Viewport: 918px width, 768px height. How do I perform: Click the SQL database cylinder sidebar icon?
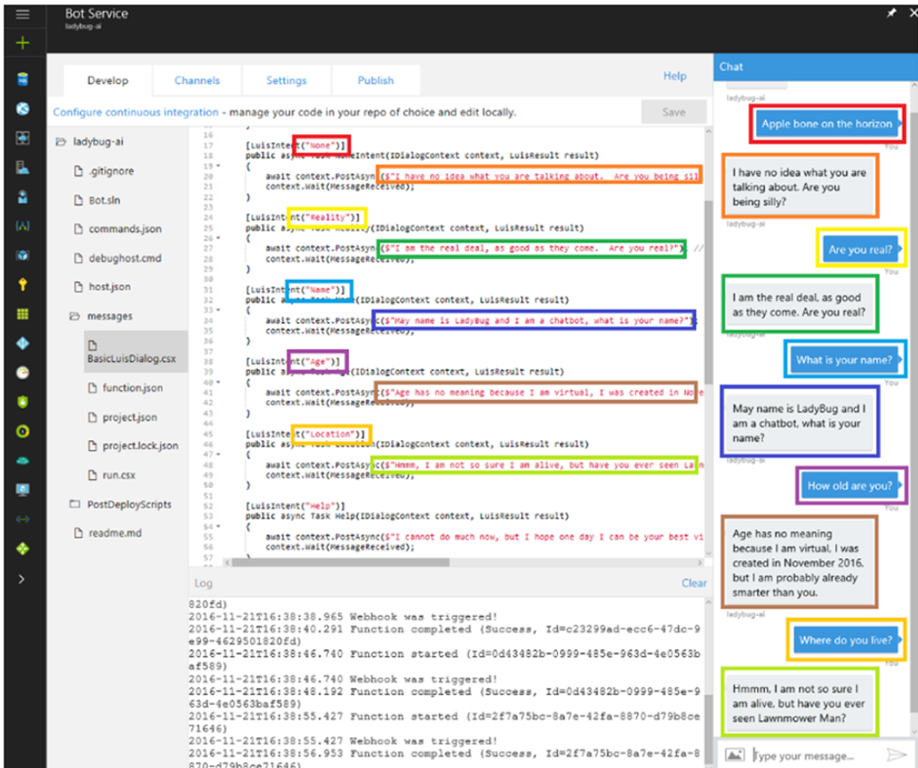(22, 80)
